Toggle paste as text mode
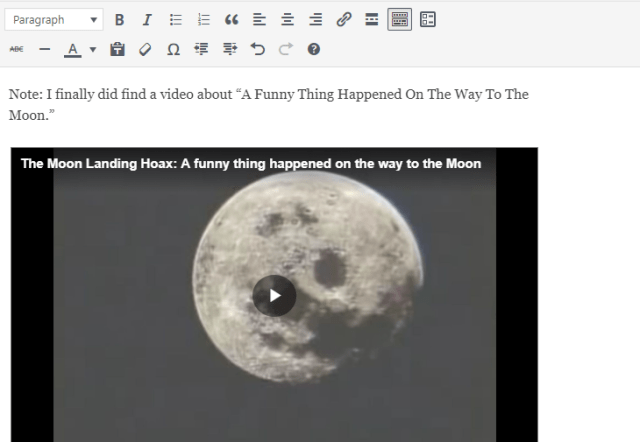The image size is (640, 442). pos(117,48)
